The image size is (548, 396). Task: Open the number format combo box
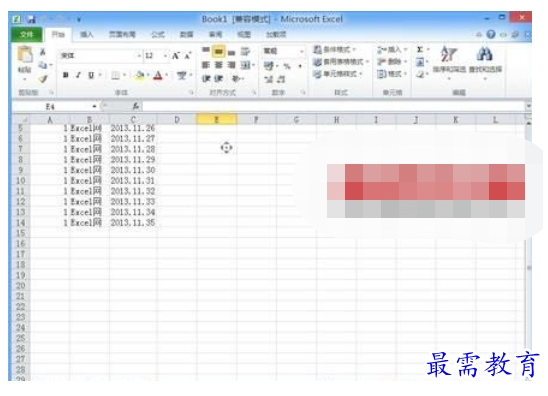(283, 51)
